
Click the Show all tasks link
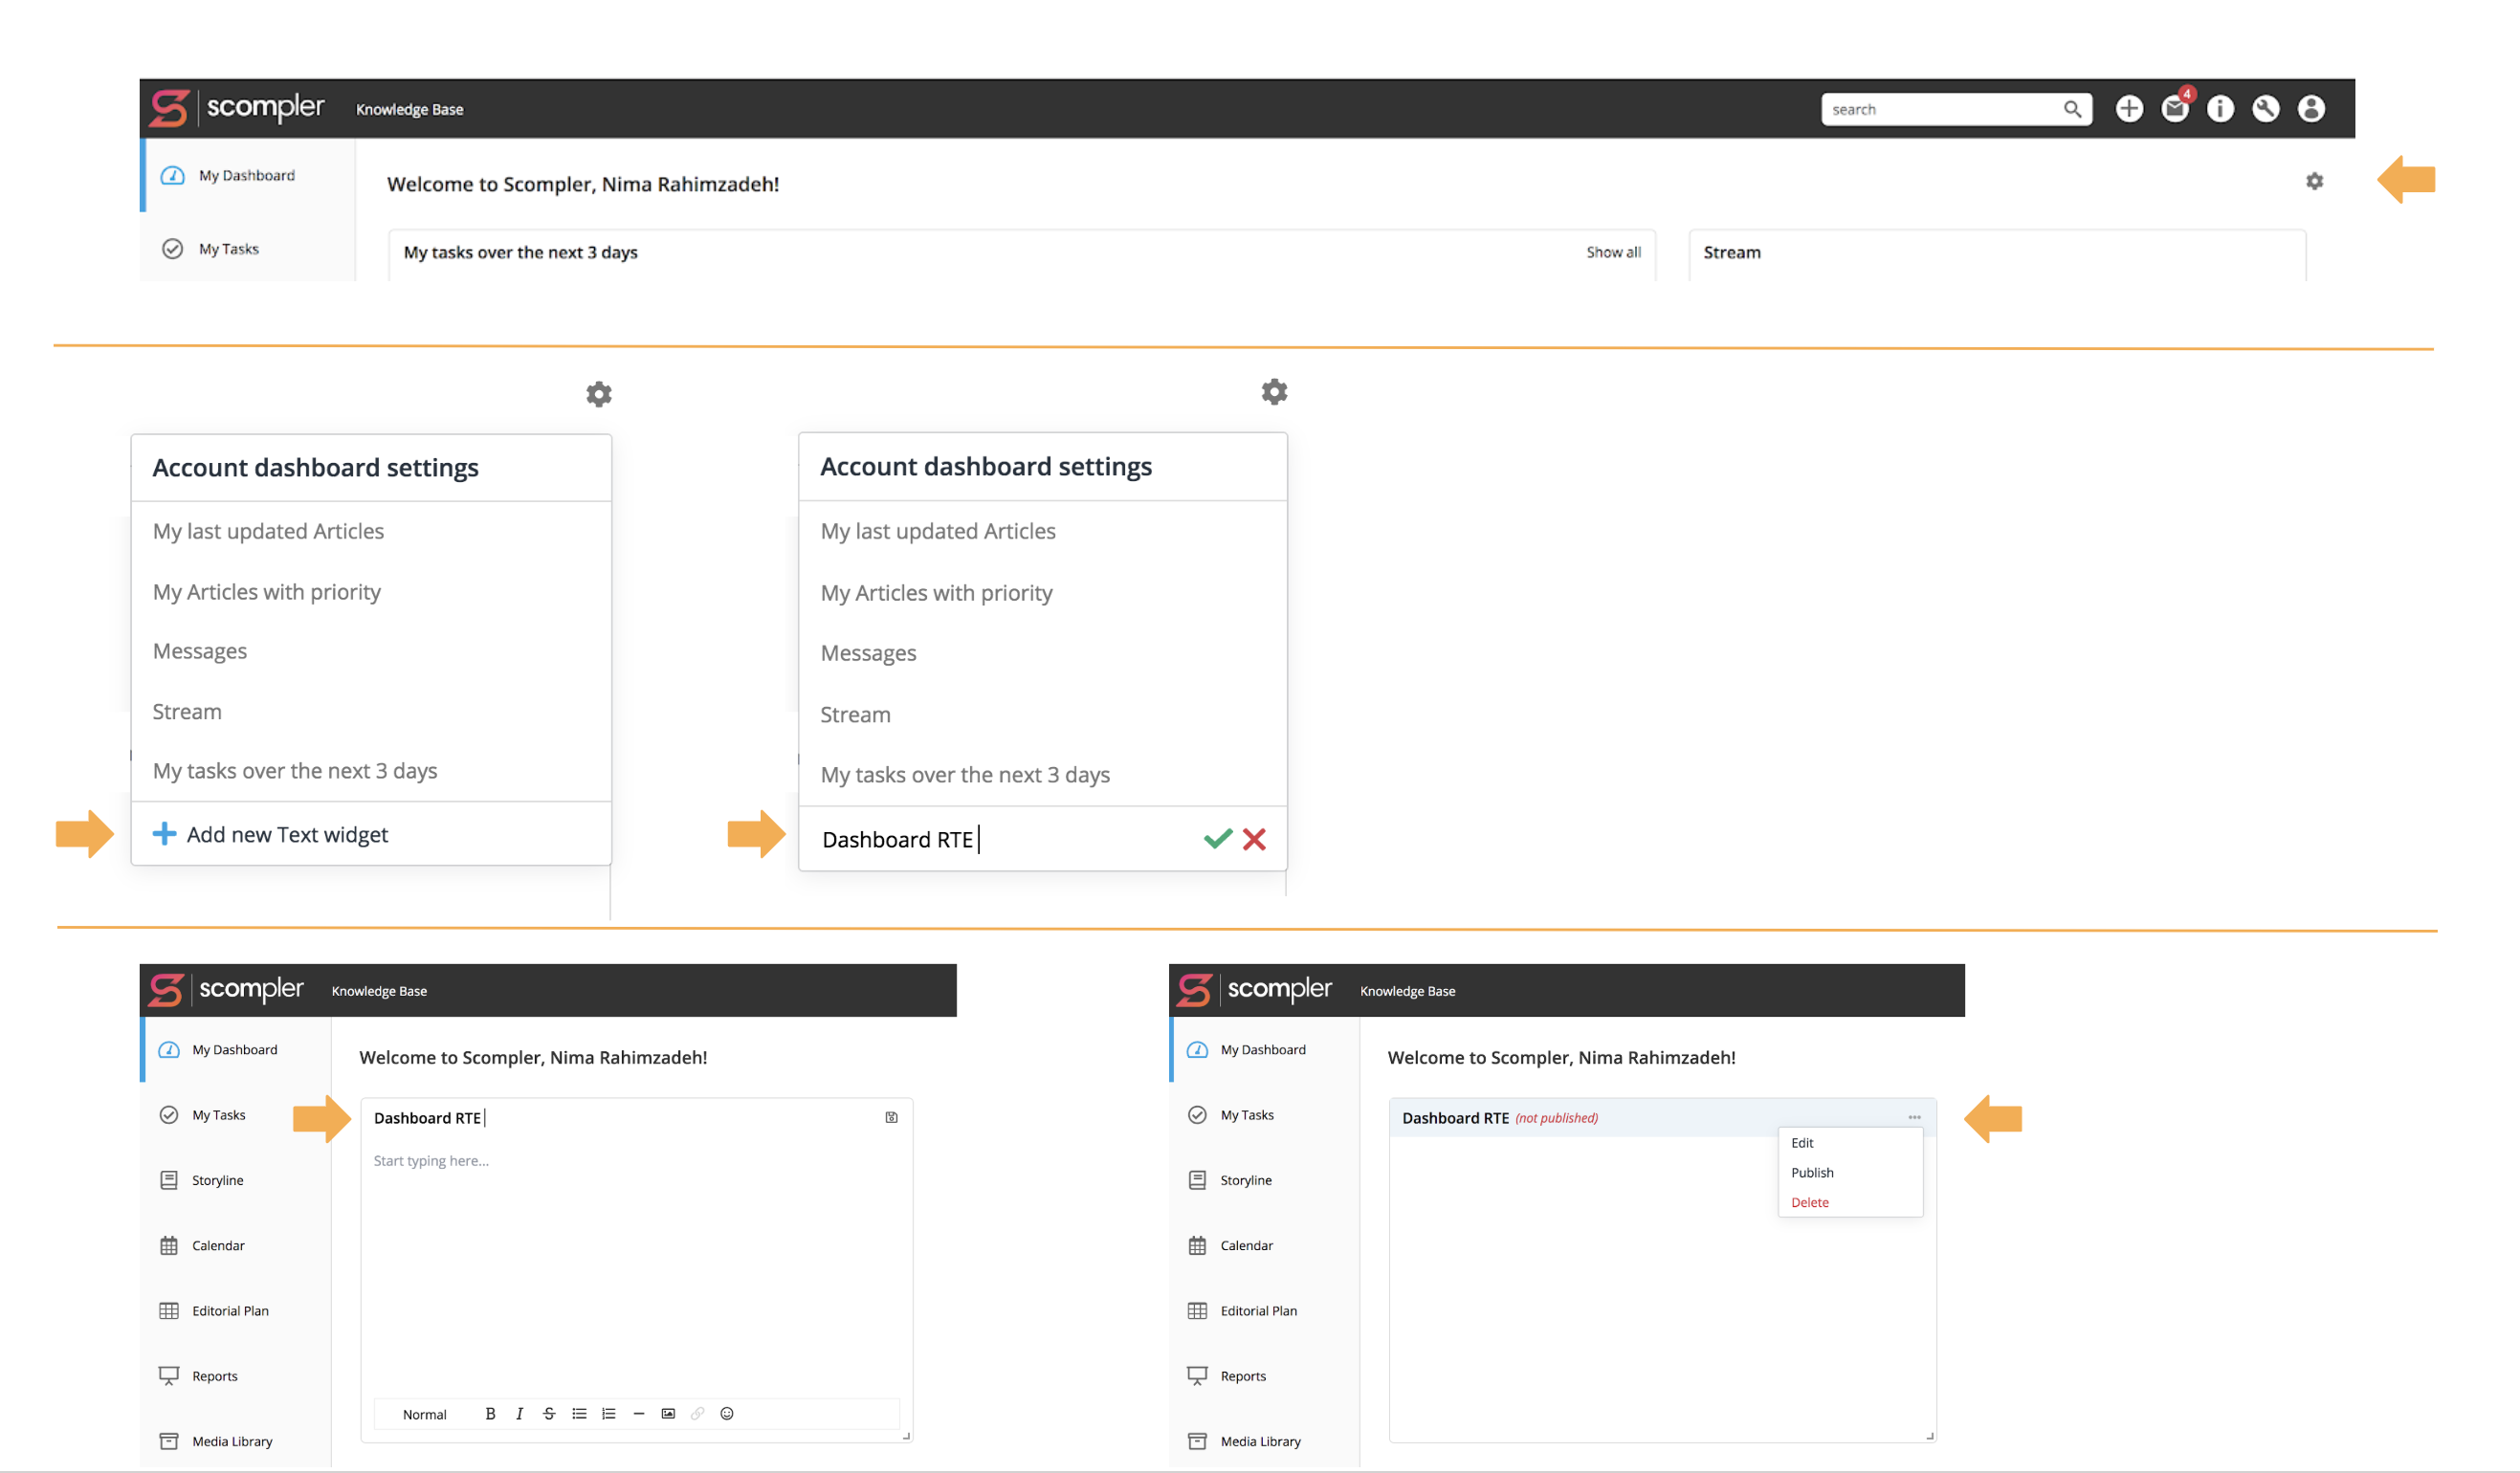point(1613,252)
